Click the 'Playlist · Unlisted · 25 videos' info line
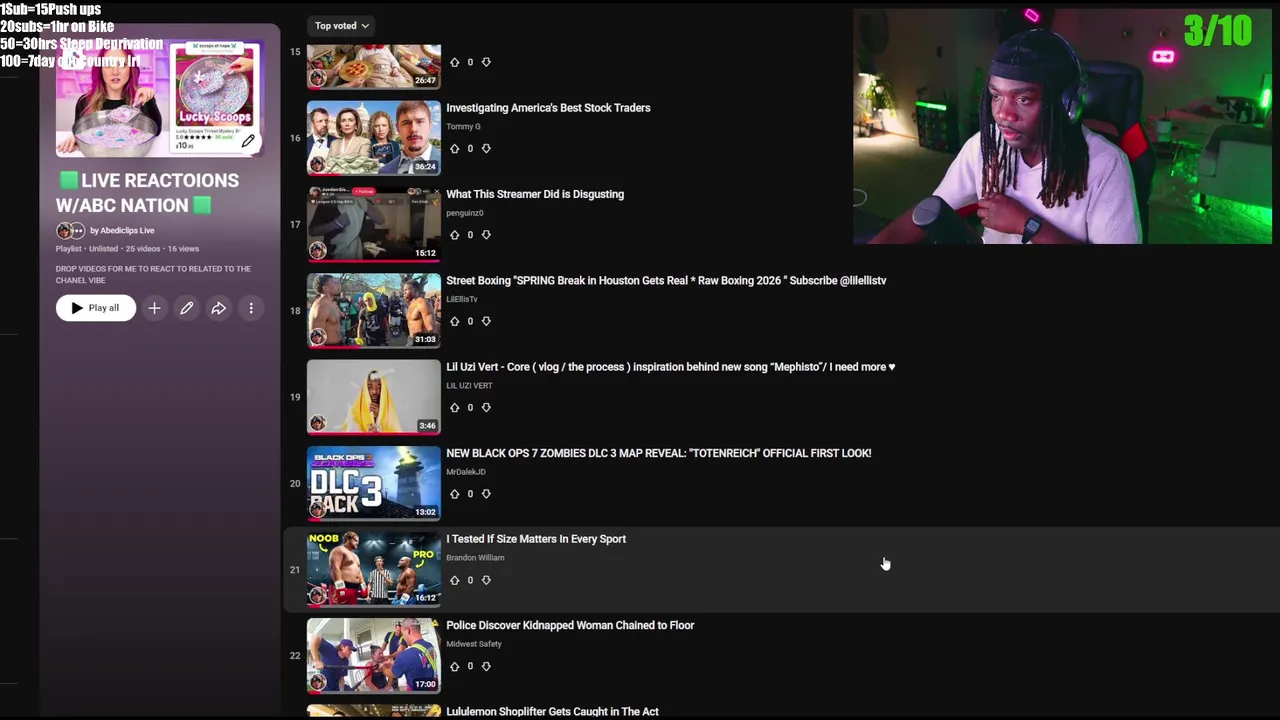 [x=127, y=249]
